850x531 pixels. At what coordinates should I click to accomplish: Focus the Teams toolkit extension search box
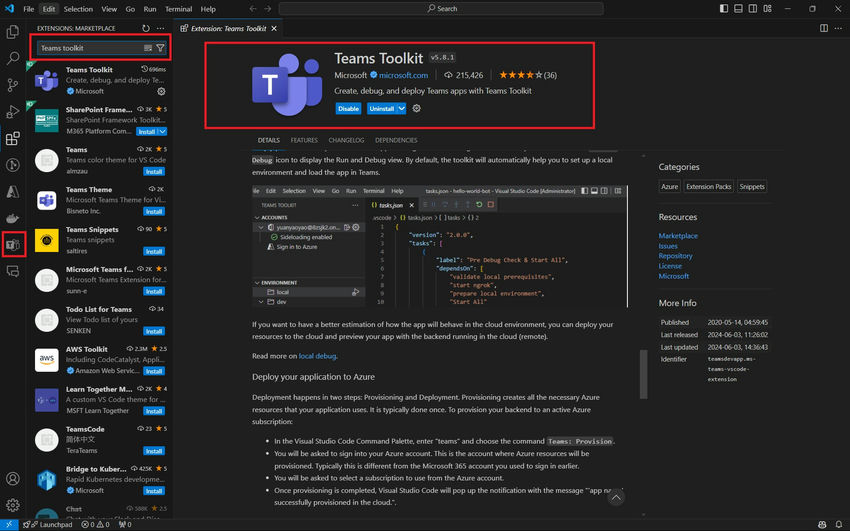coord(89,48)
